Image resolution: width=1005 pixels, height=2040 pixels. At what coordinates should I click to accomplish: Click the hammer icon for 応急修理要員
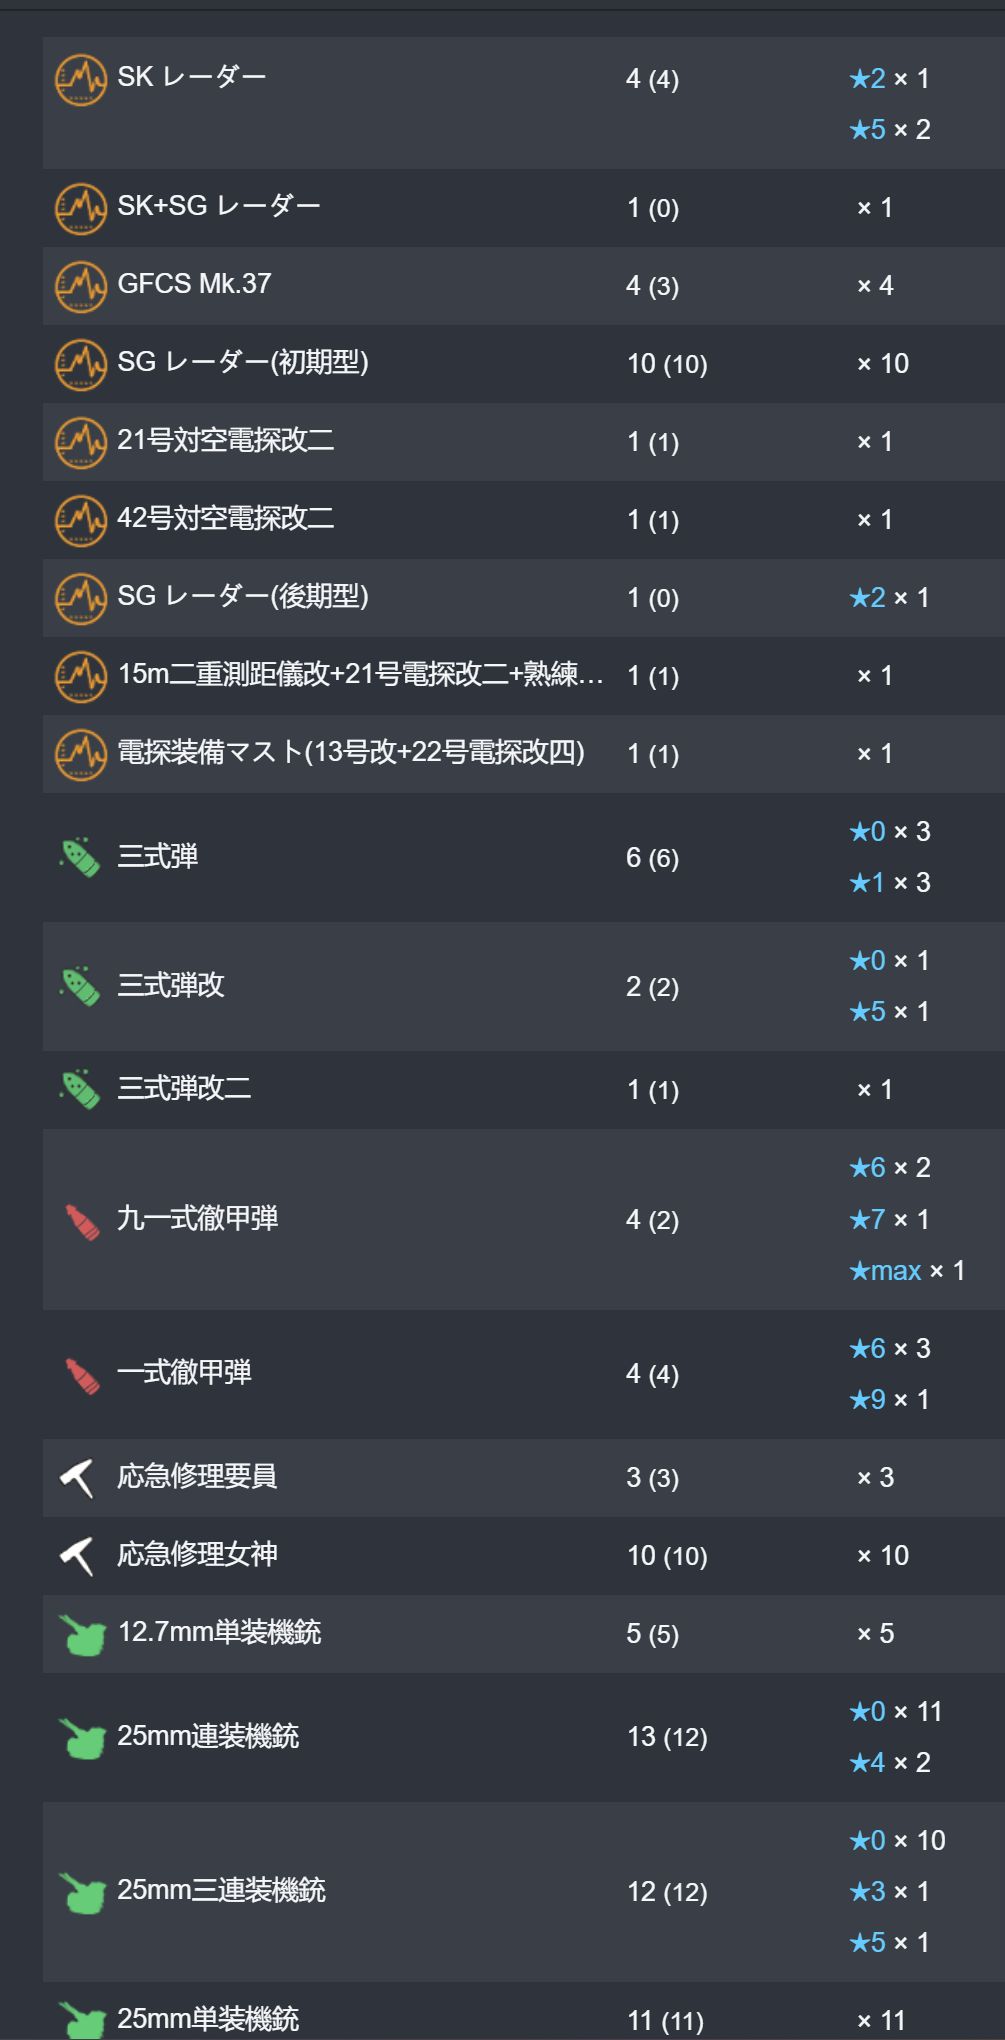coord(77,1477)
